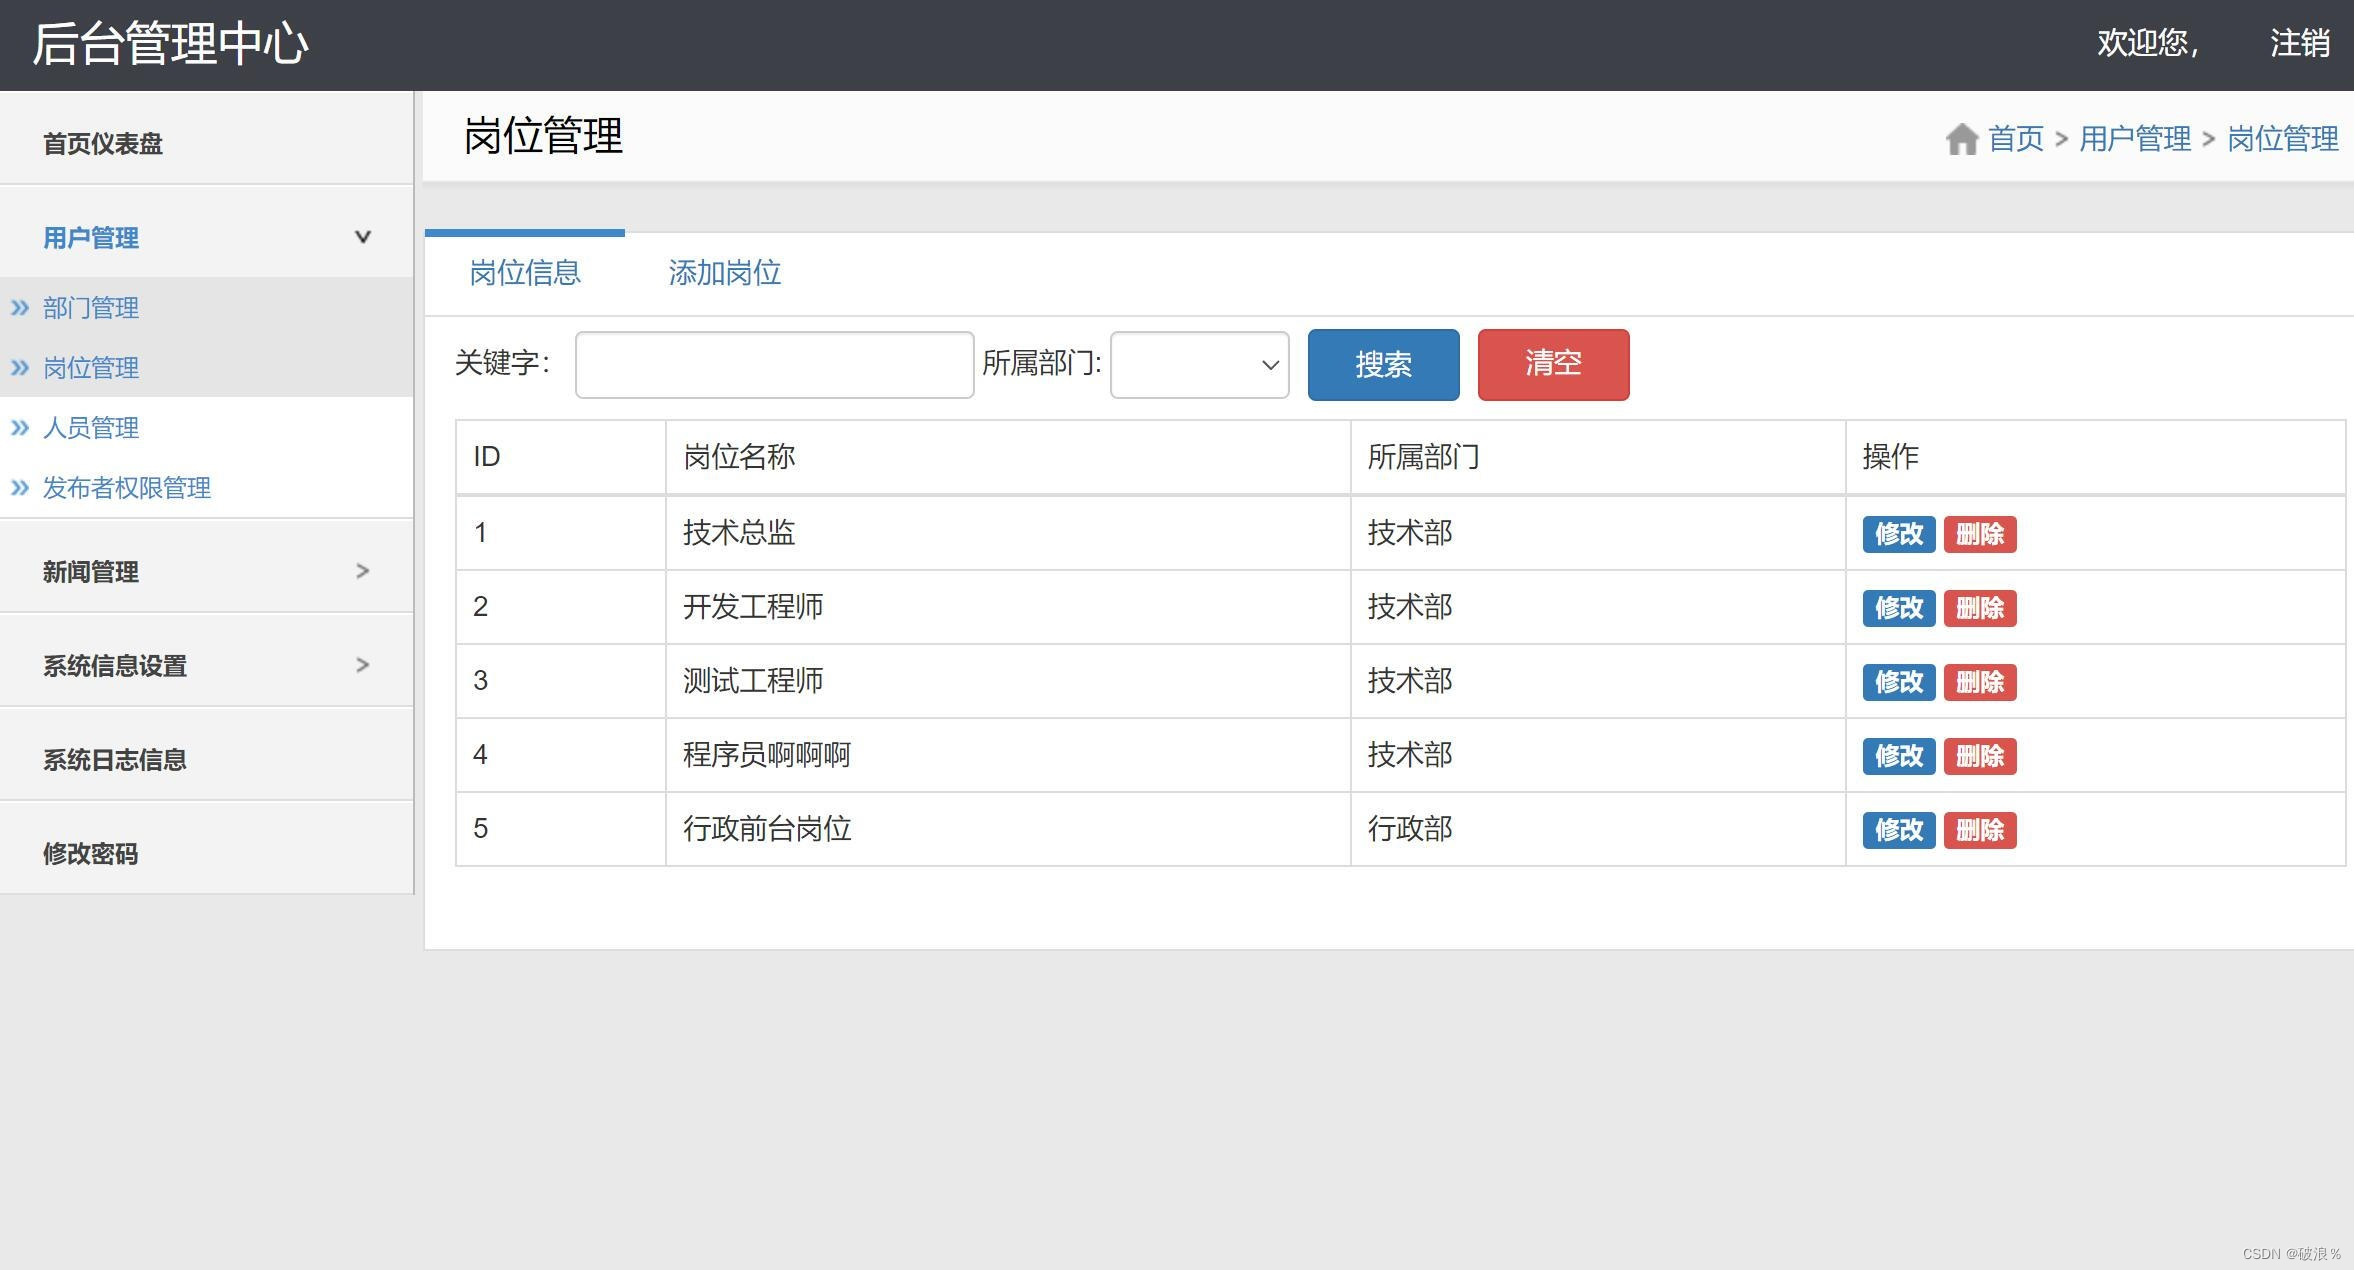Screen dimensions: 2356x1270
Task: Click the 开发工程师 cell
Action: [x=1008, y=607]
